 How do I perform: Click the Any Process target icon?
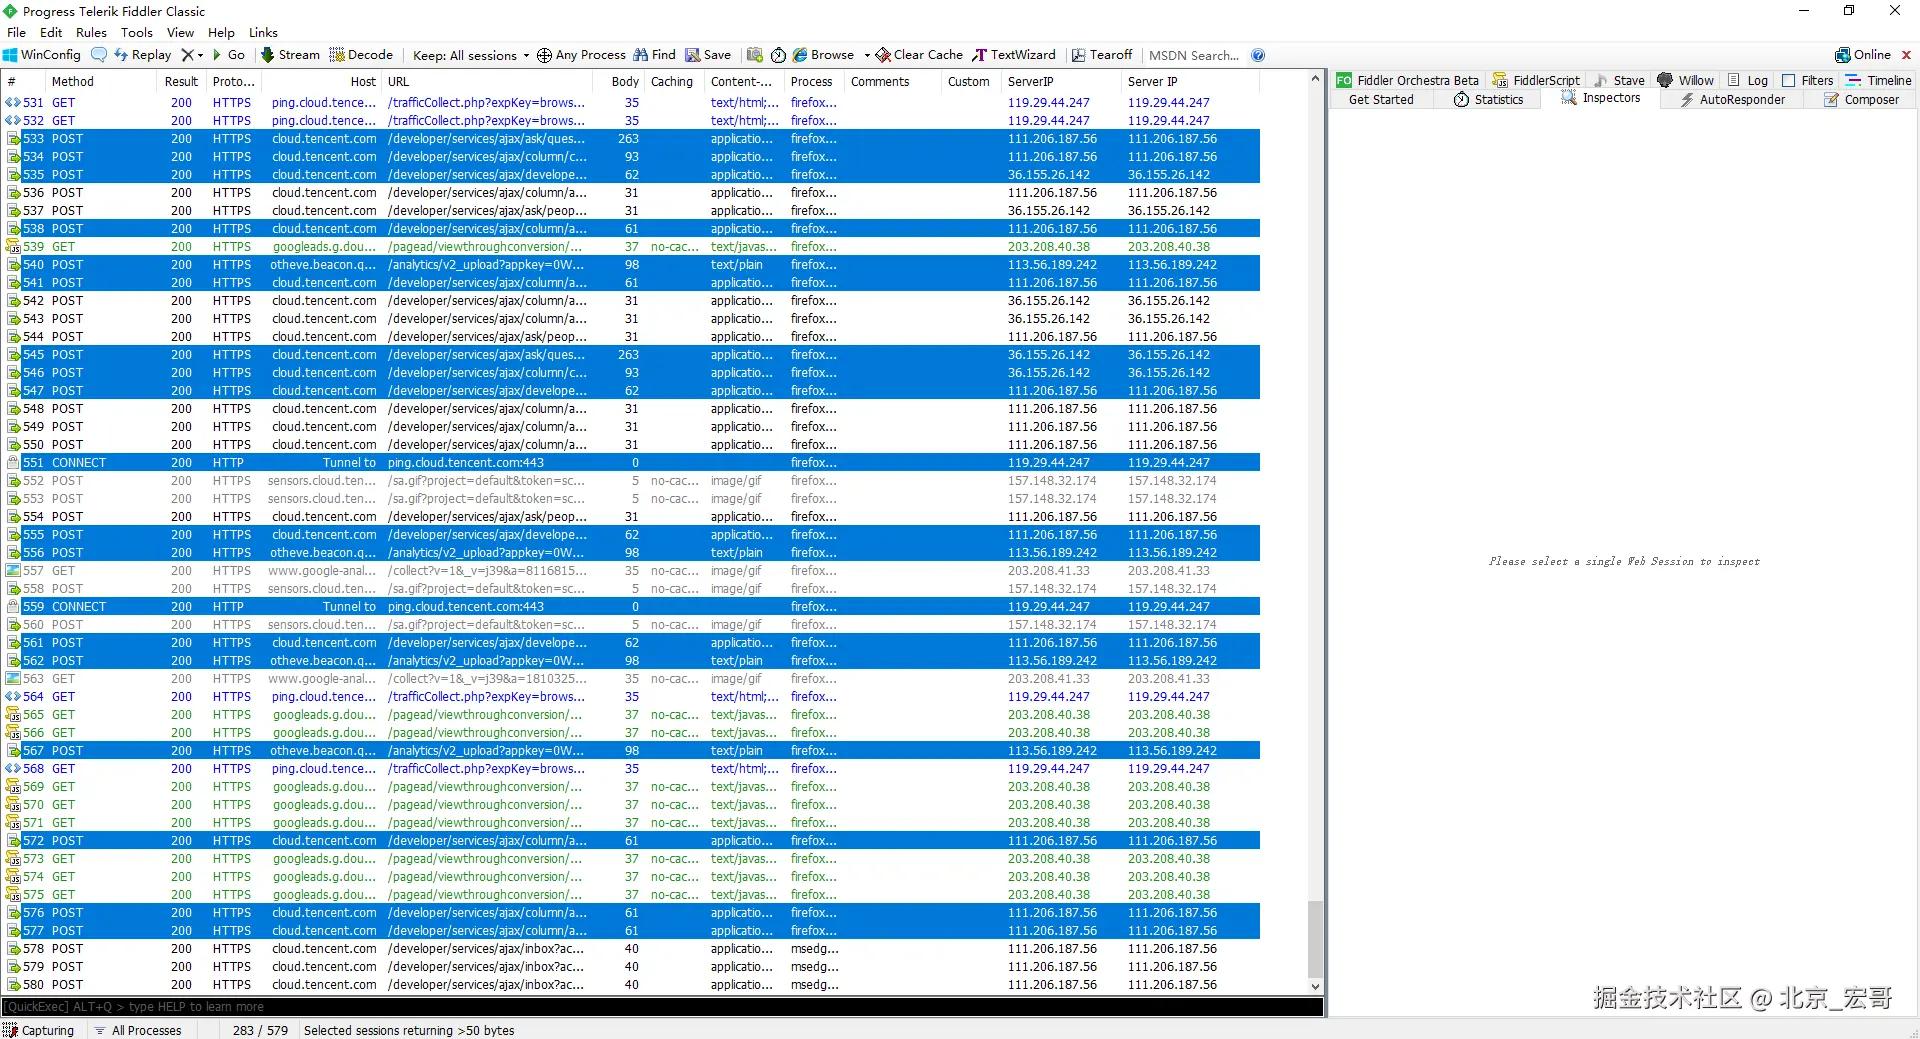click(x=544, y=55)
